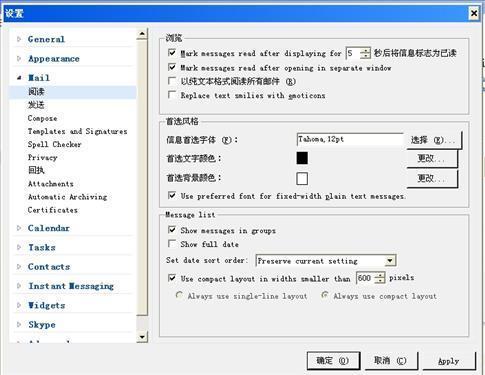Select the 回执 item under Mail

click(x=36, y=170)
